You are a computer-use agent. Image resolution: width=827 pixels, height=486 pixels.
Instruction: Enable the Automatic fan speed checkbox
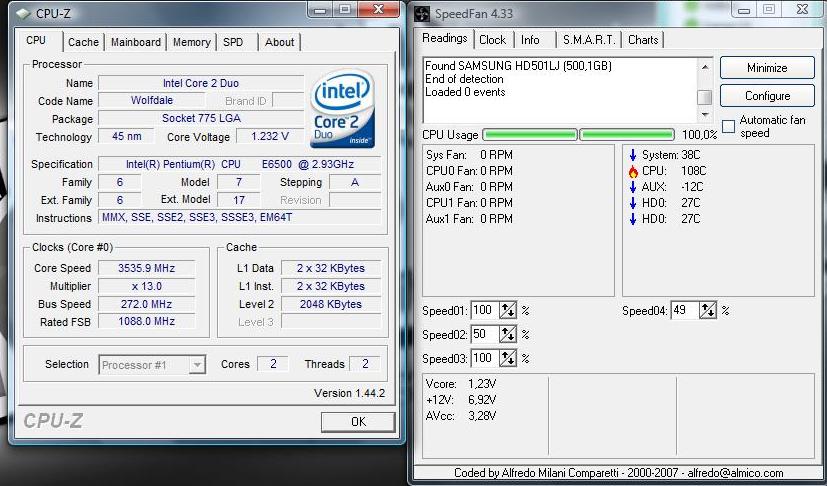point(728,126)
